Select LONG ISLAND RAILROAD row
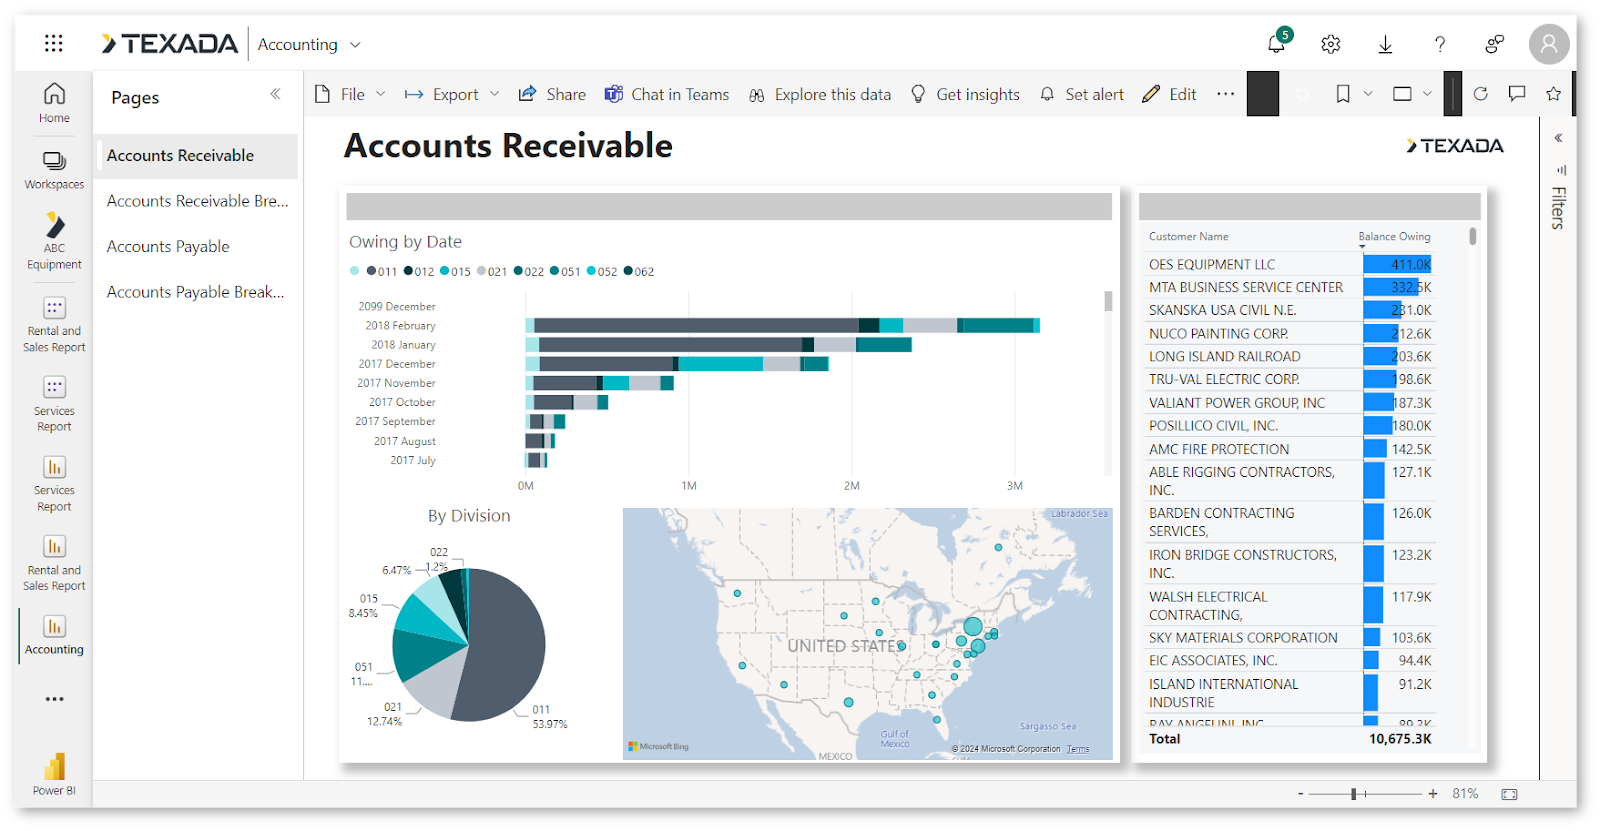 [1290, 357]
